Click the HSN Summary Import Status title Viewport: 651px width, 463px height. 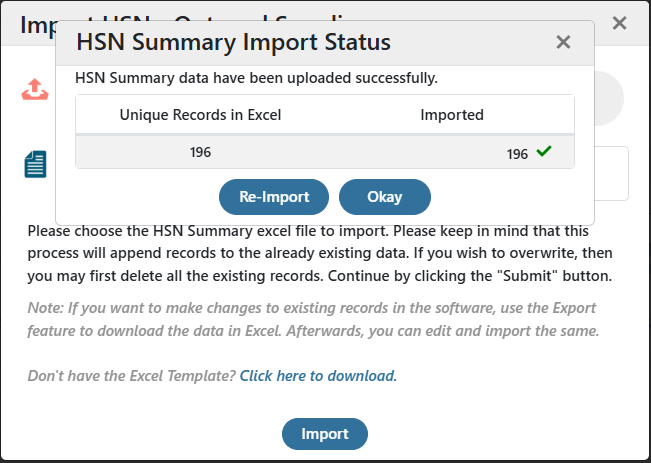click(x=233, y=42)
